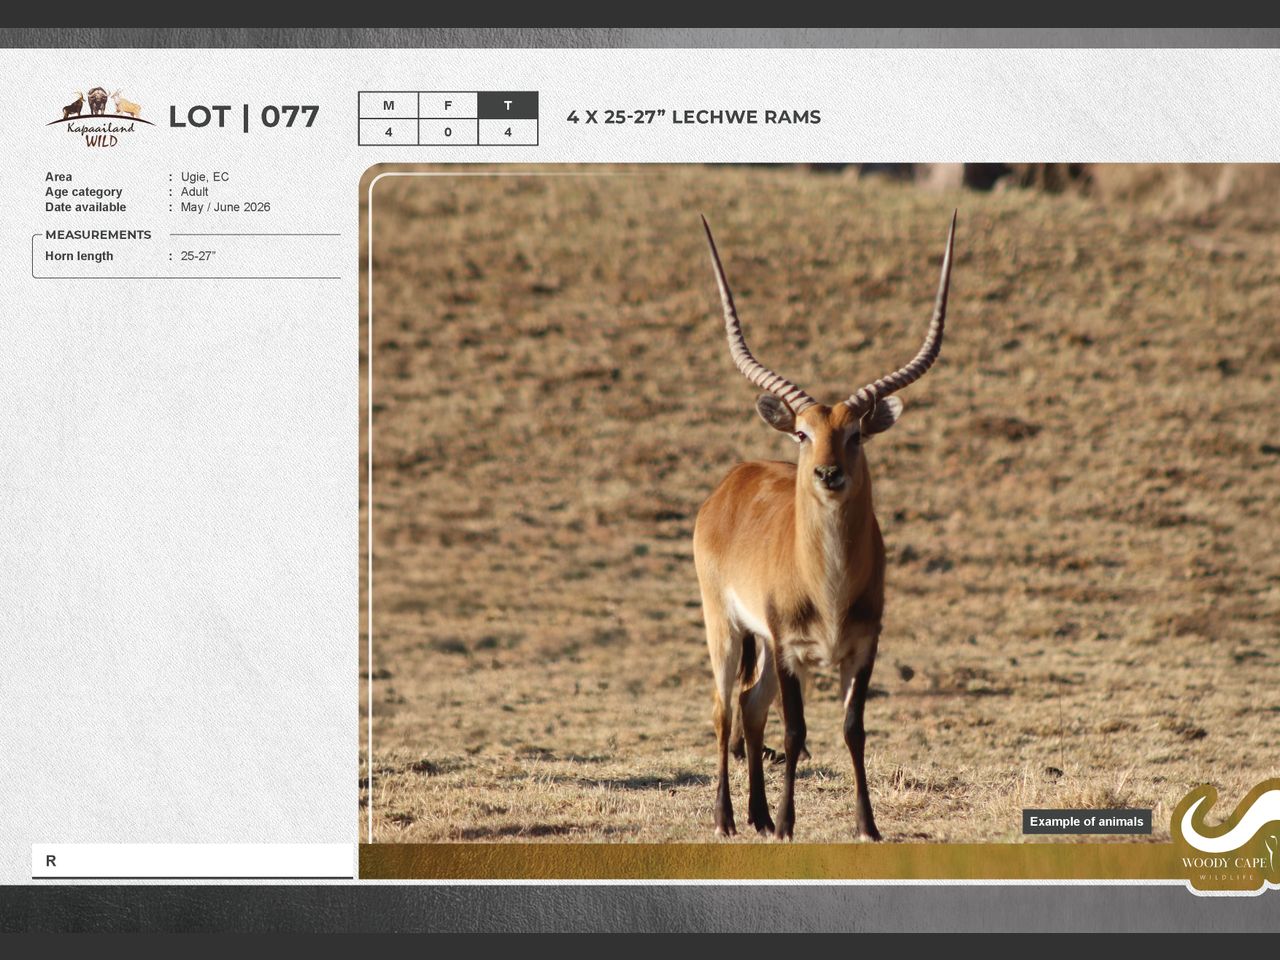Click the MEASUREMENTS section heading

coord(98,235)
